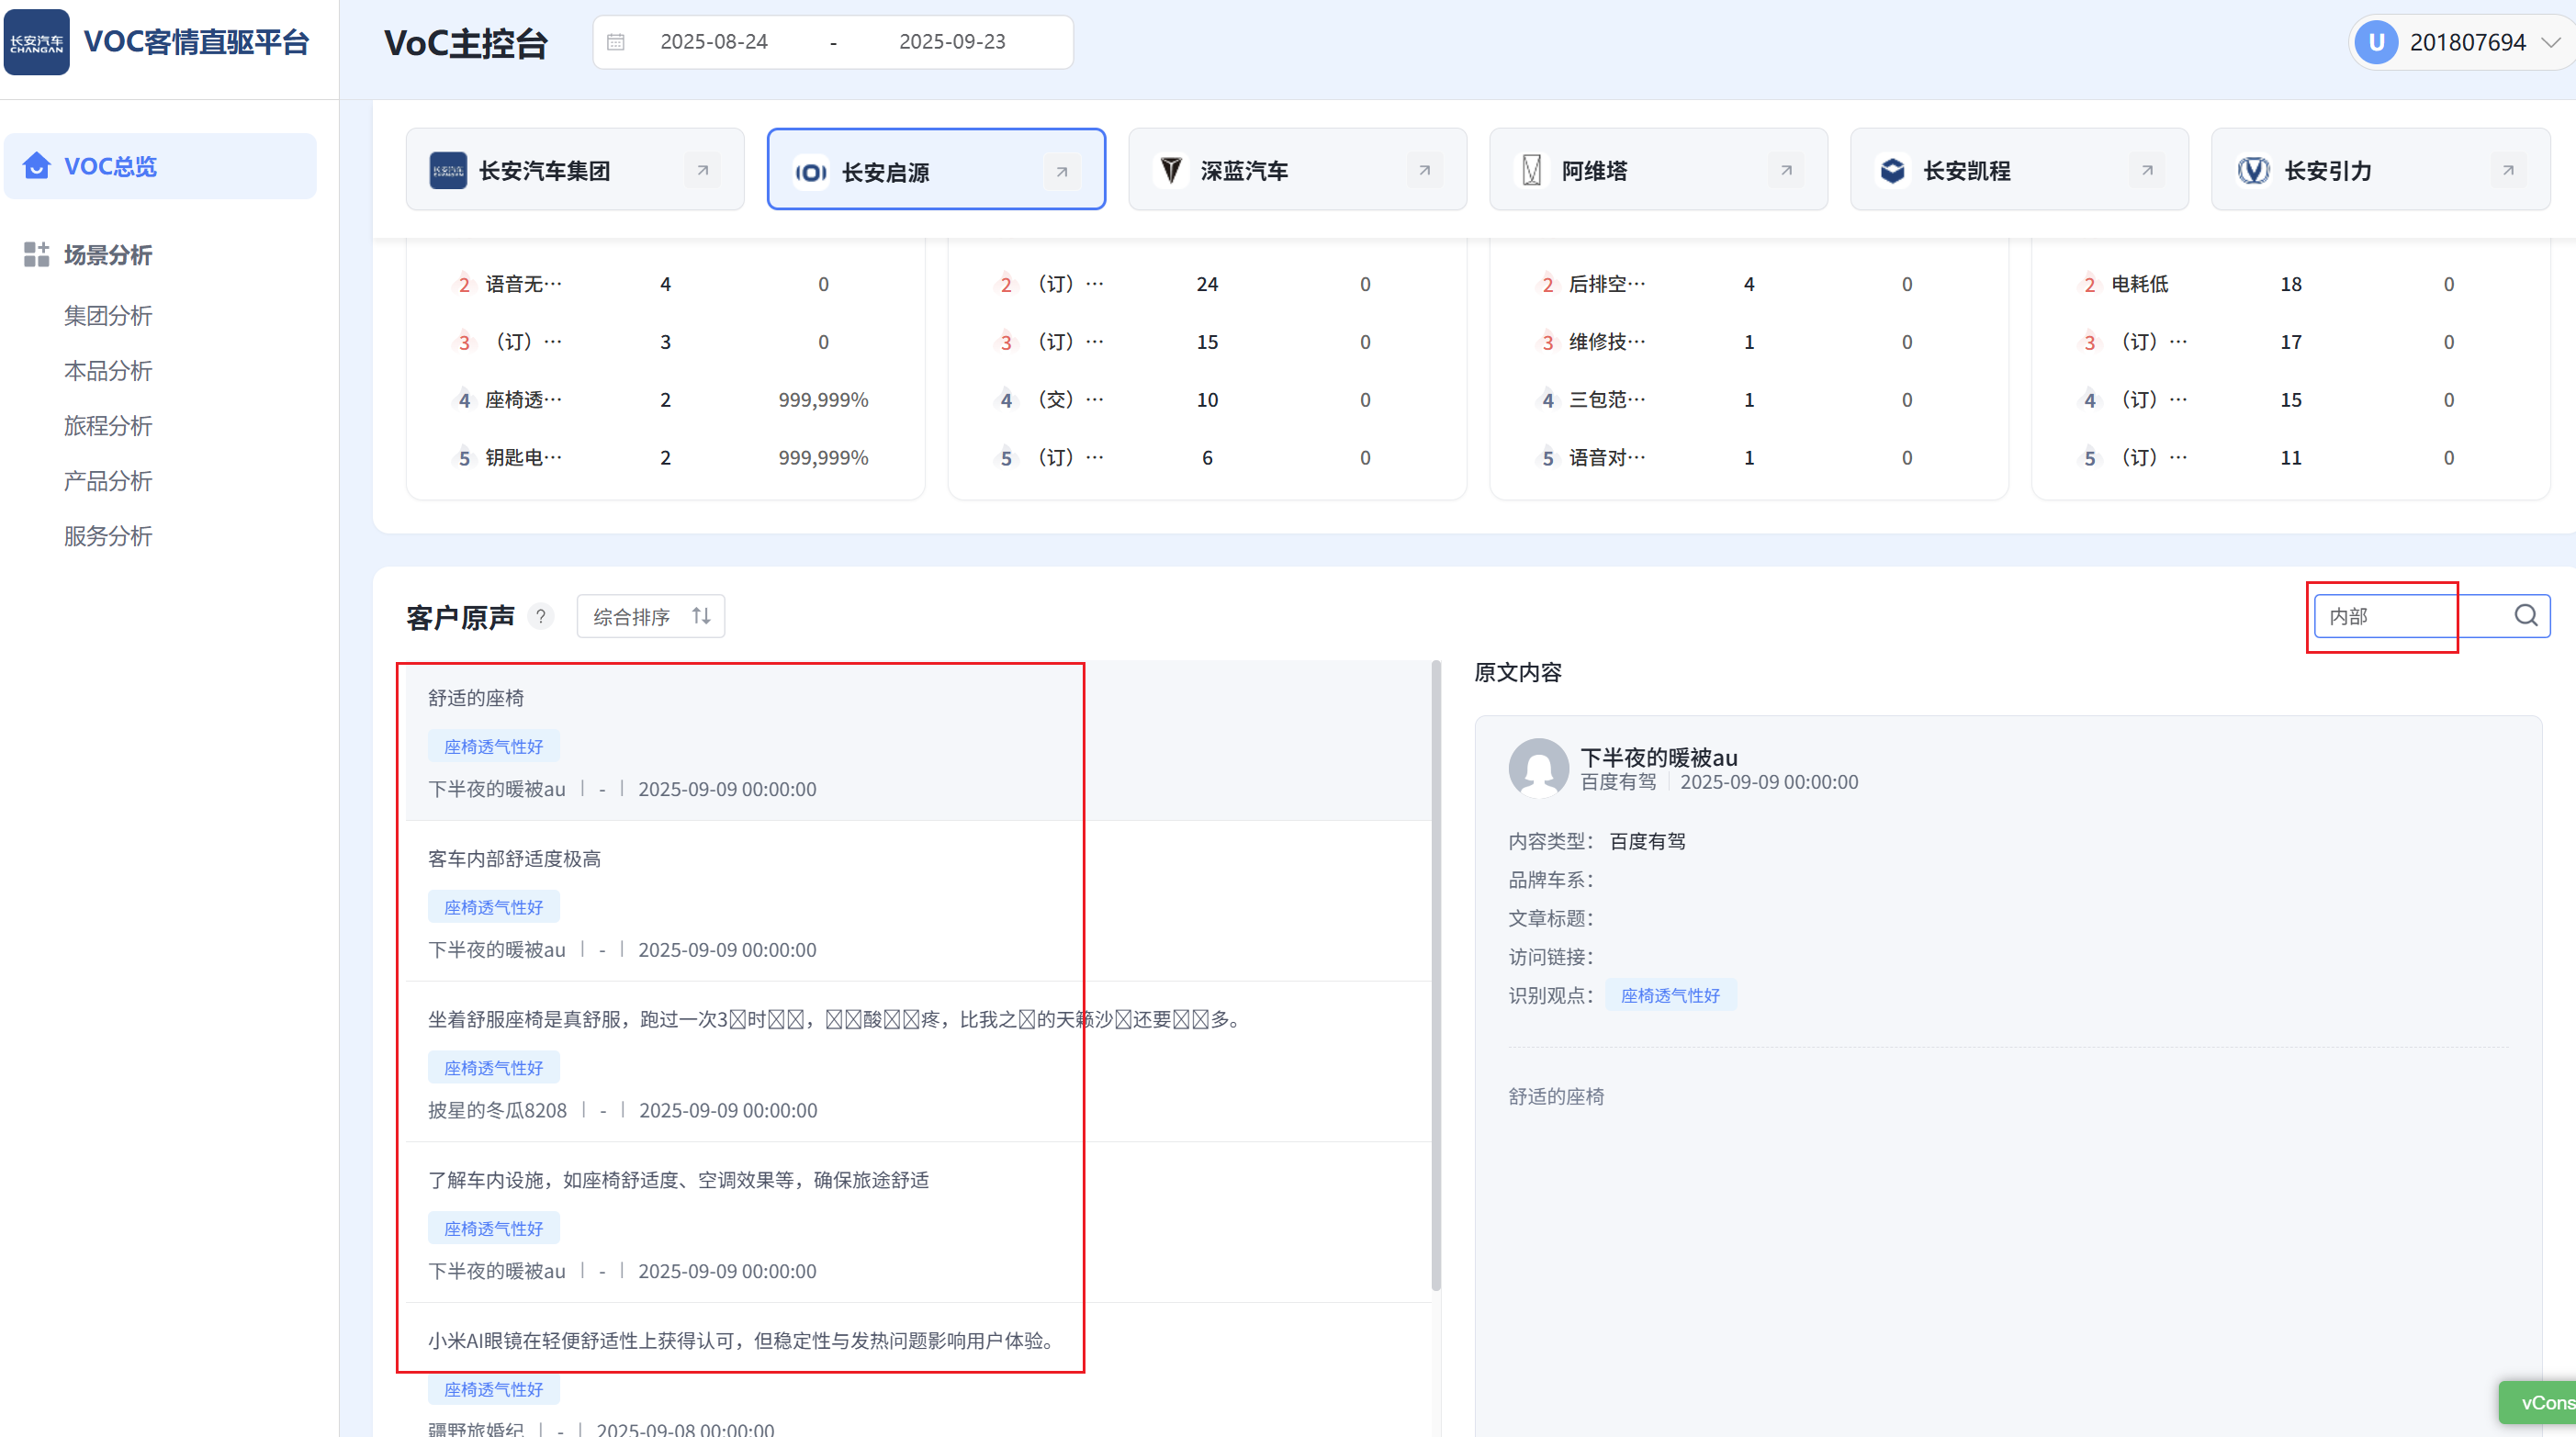2576x1437 pixels.
Task: Click the search magnifier icon
Action: pyautogui.click(x=2525, y=615)
